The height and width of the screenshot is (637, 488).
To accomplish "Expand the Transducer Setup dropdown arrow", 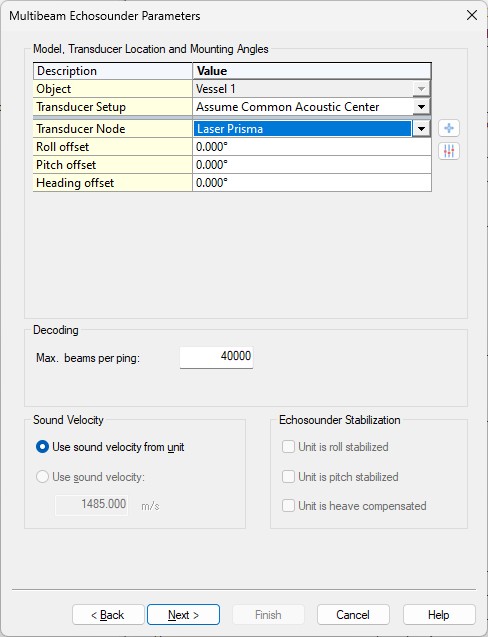I will [x=421, y=107].
